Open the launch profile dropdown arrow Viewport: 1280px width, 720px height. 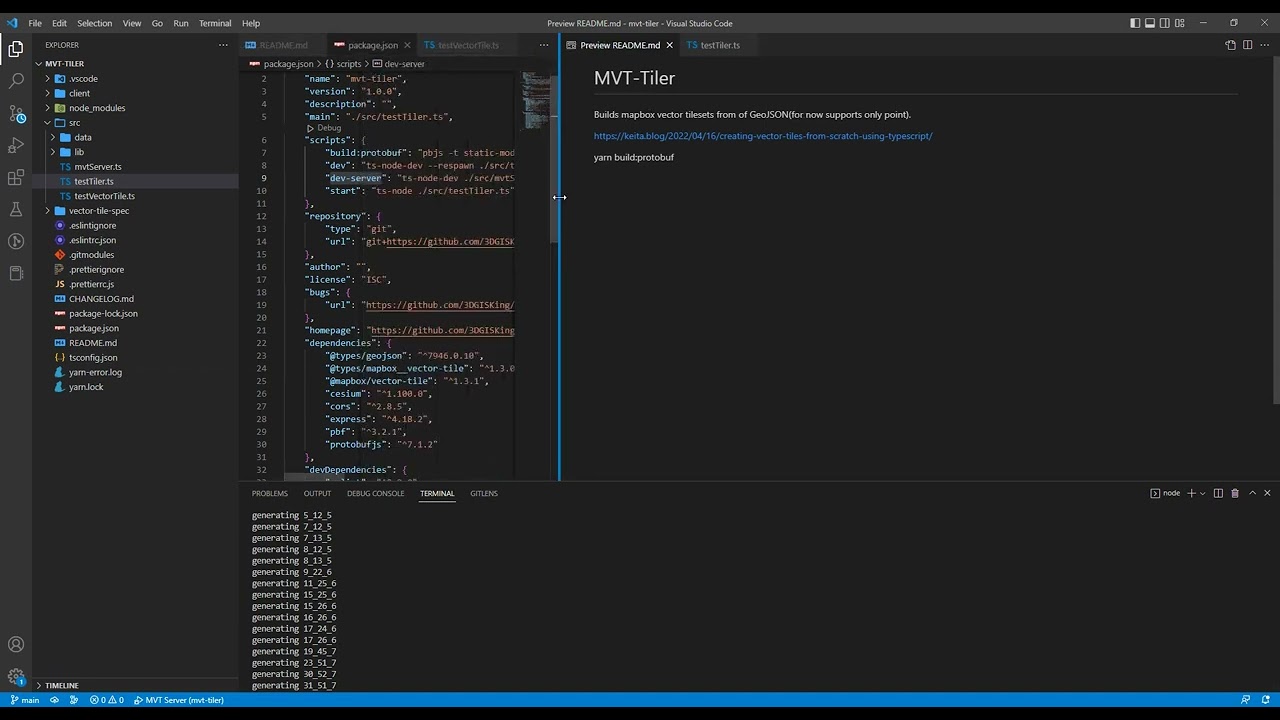click(1203, 493)
